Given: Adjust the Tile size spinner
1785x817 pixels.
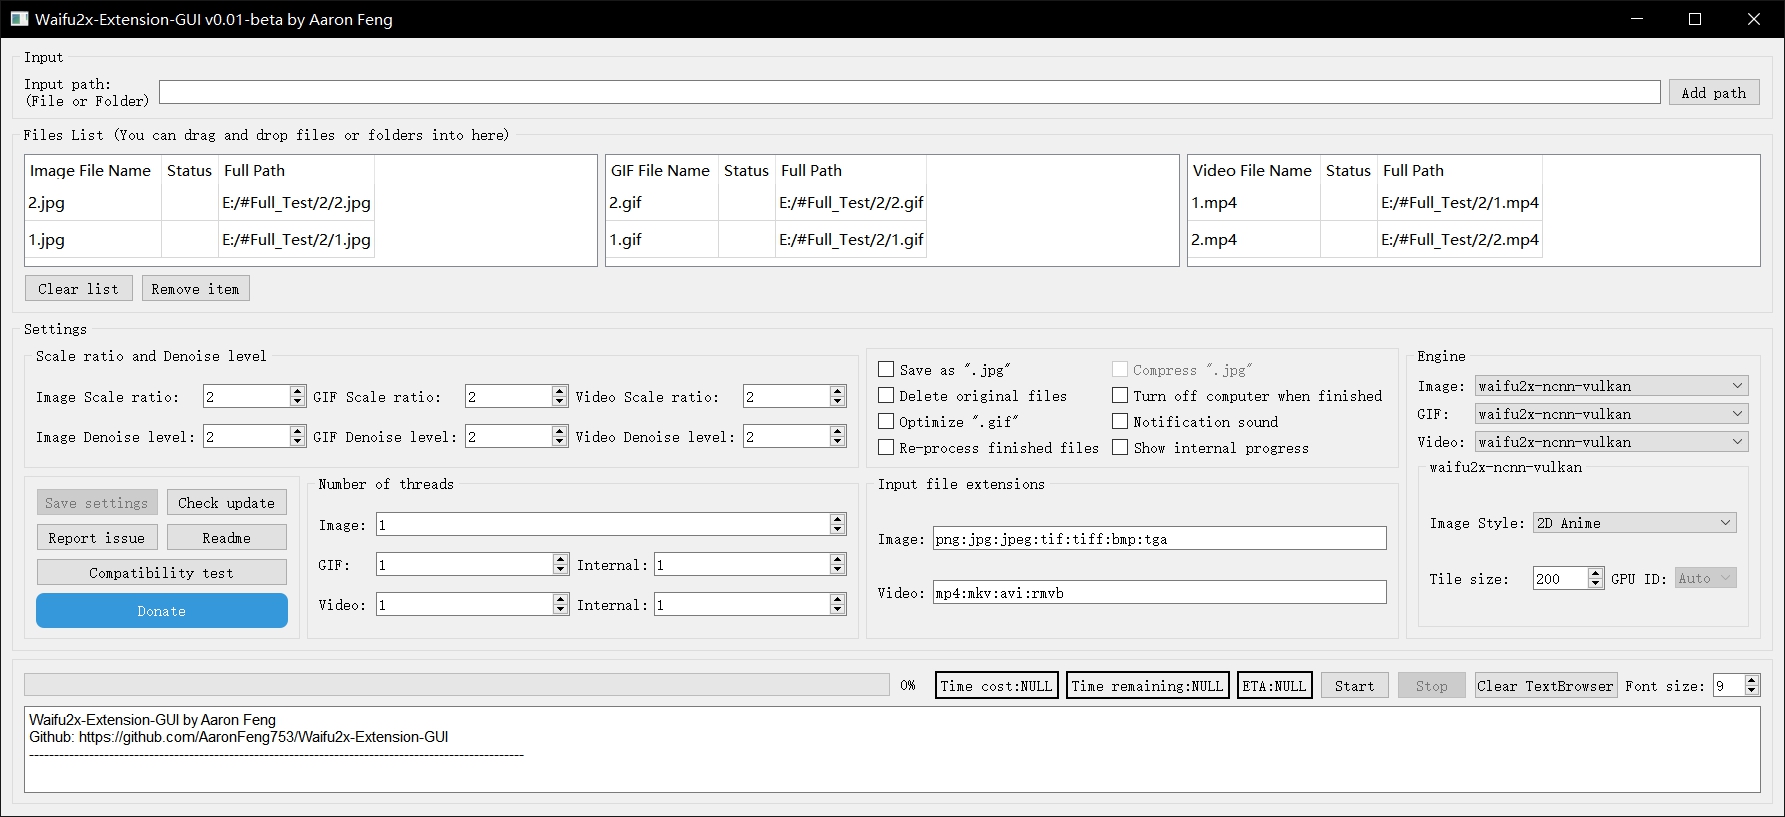Looking at the screenshot, I should coord(1568,578).
